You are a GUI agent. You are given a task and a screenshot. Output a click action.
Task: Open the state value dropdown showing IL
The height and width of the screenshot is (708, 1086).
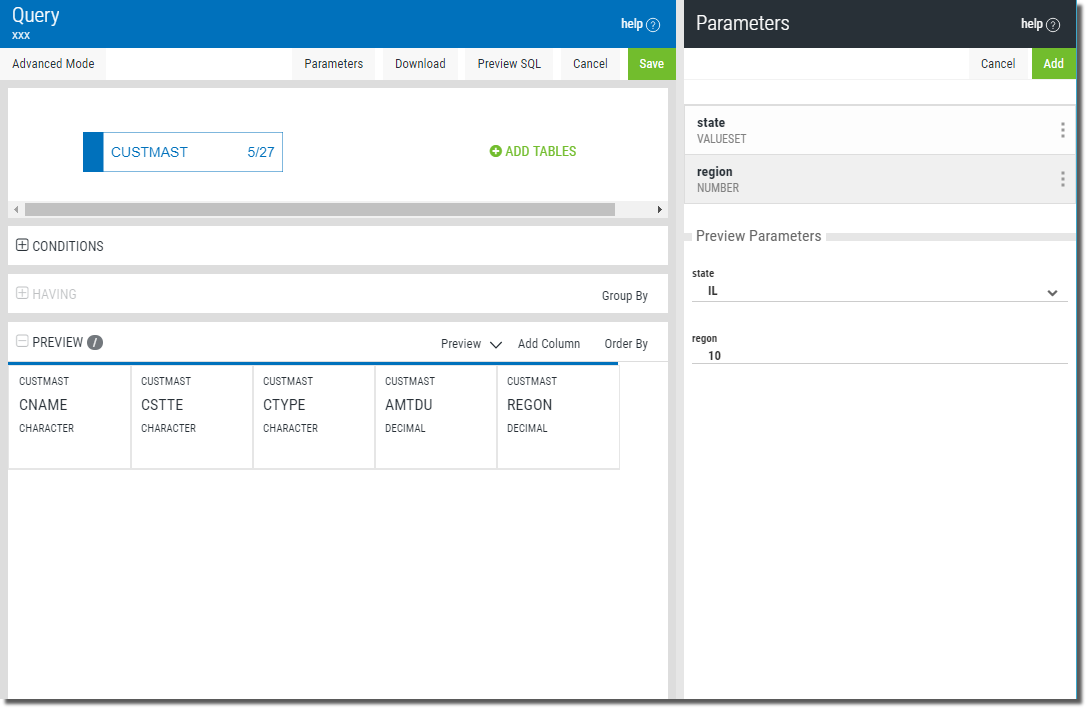pyautogui.click(x=880, y=292)
